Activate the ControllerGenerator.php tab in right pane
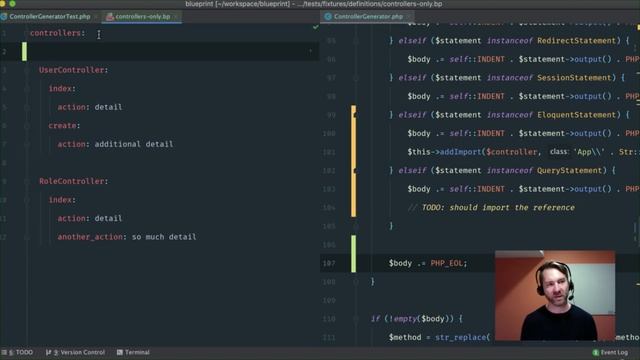The image size is (640, 360). (x=368, y=17)
